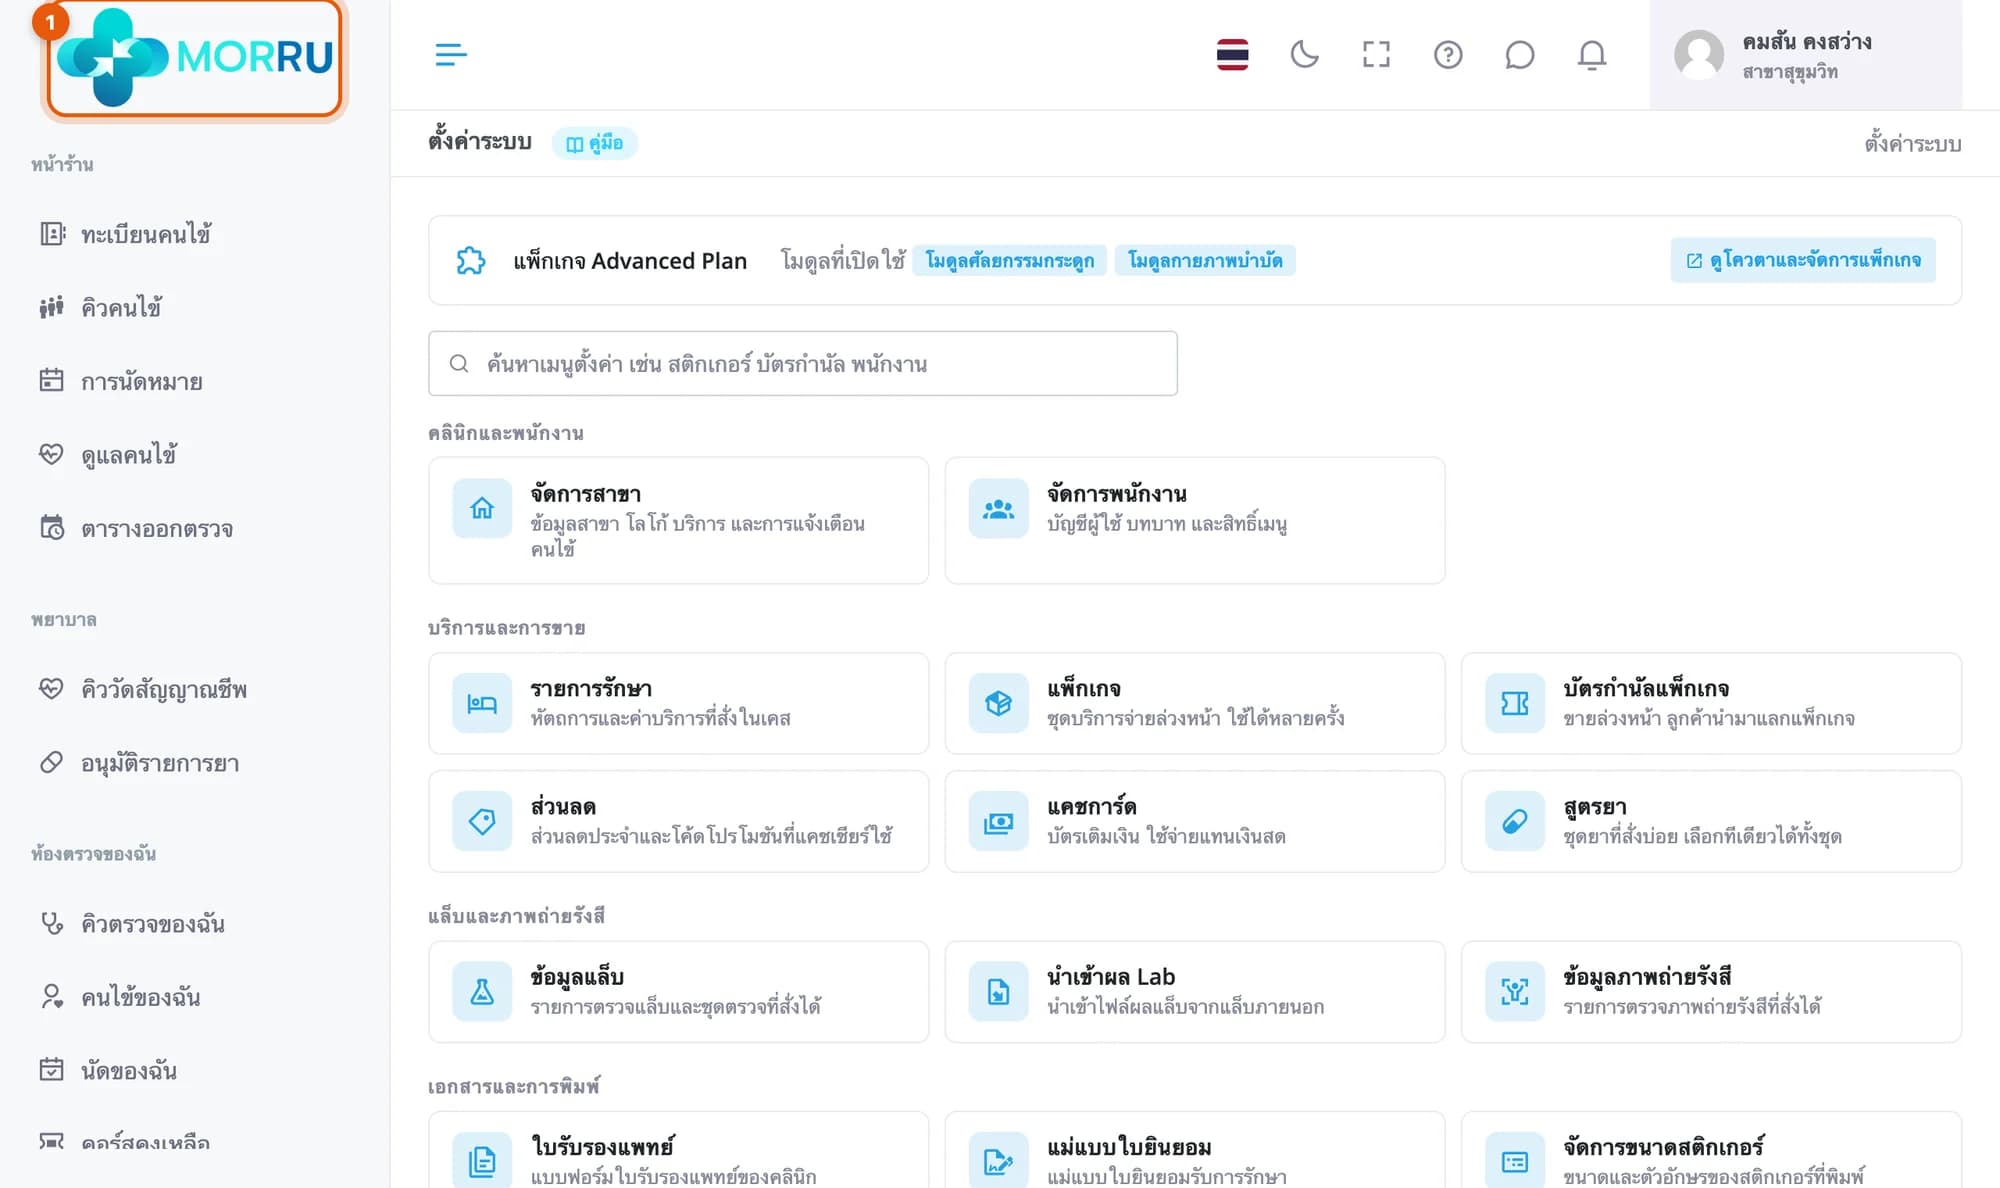Open language selector Thai flag

click(x=1232, y=55)
